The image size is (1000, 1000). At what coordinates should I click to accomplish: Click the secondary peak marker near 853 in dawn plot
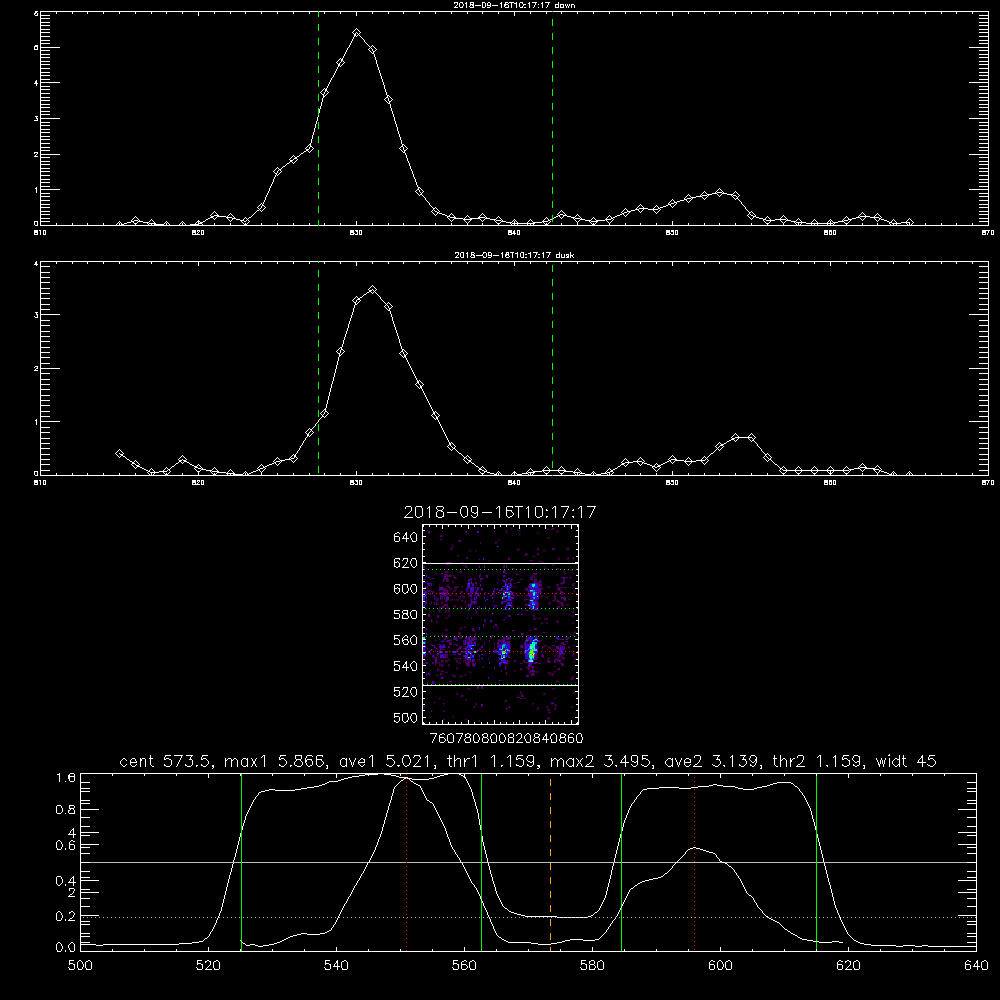(x=719, y=192)
